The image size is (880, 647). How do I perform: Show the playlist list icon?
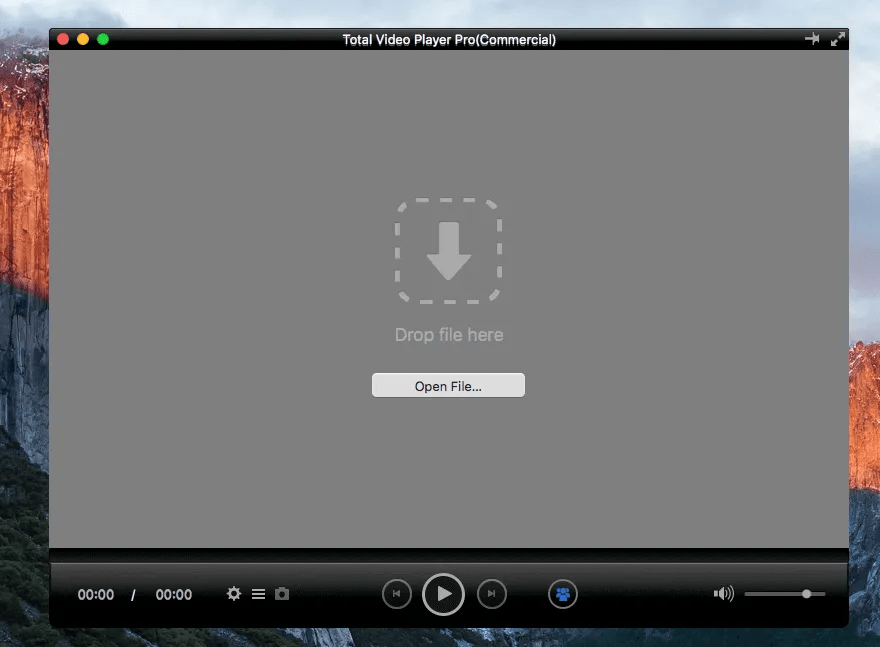point(258,594)
